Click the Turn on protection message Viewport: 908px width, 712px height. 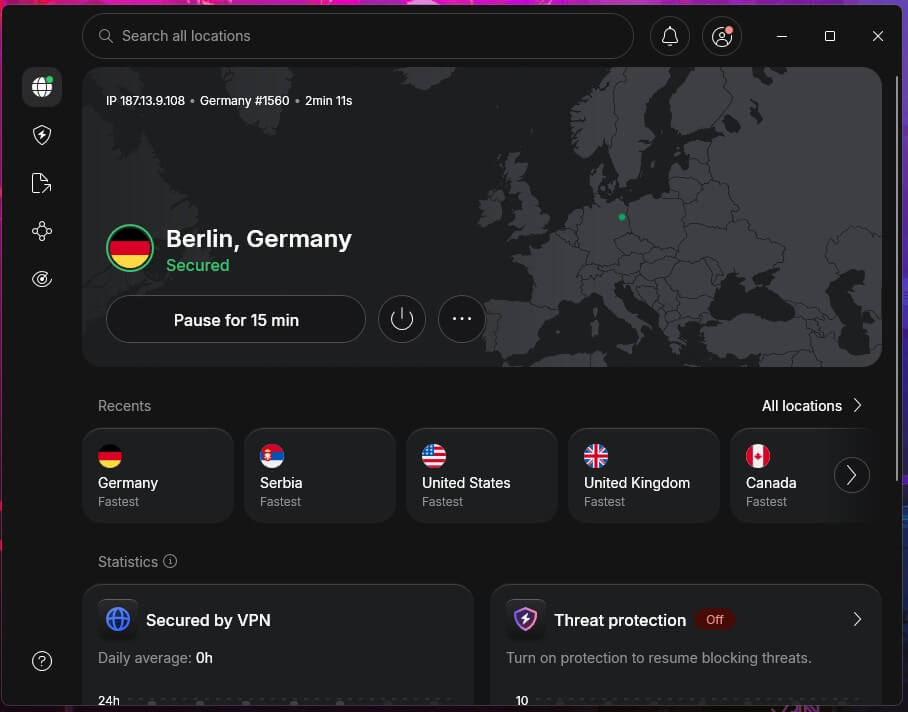coord(659,658)
